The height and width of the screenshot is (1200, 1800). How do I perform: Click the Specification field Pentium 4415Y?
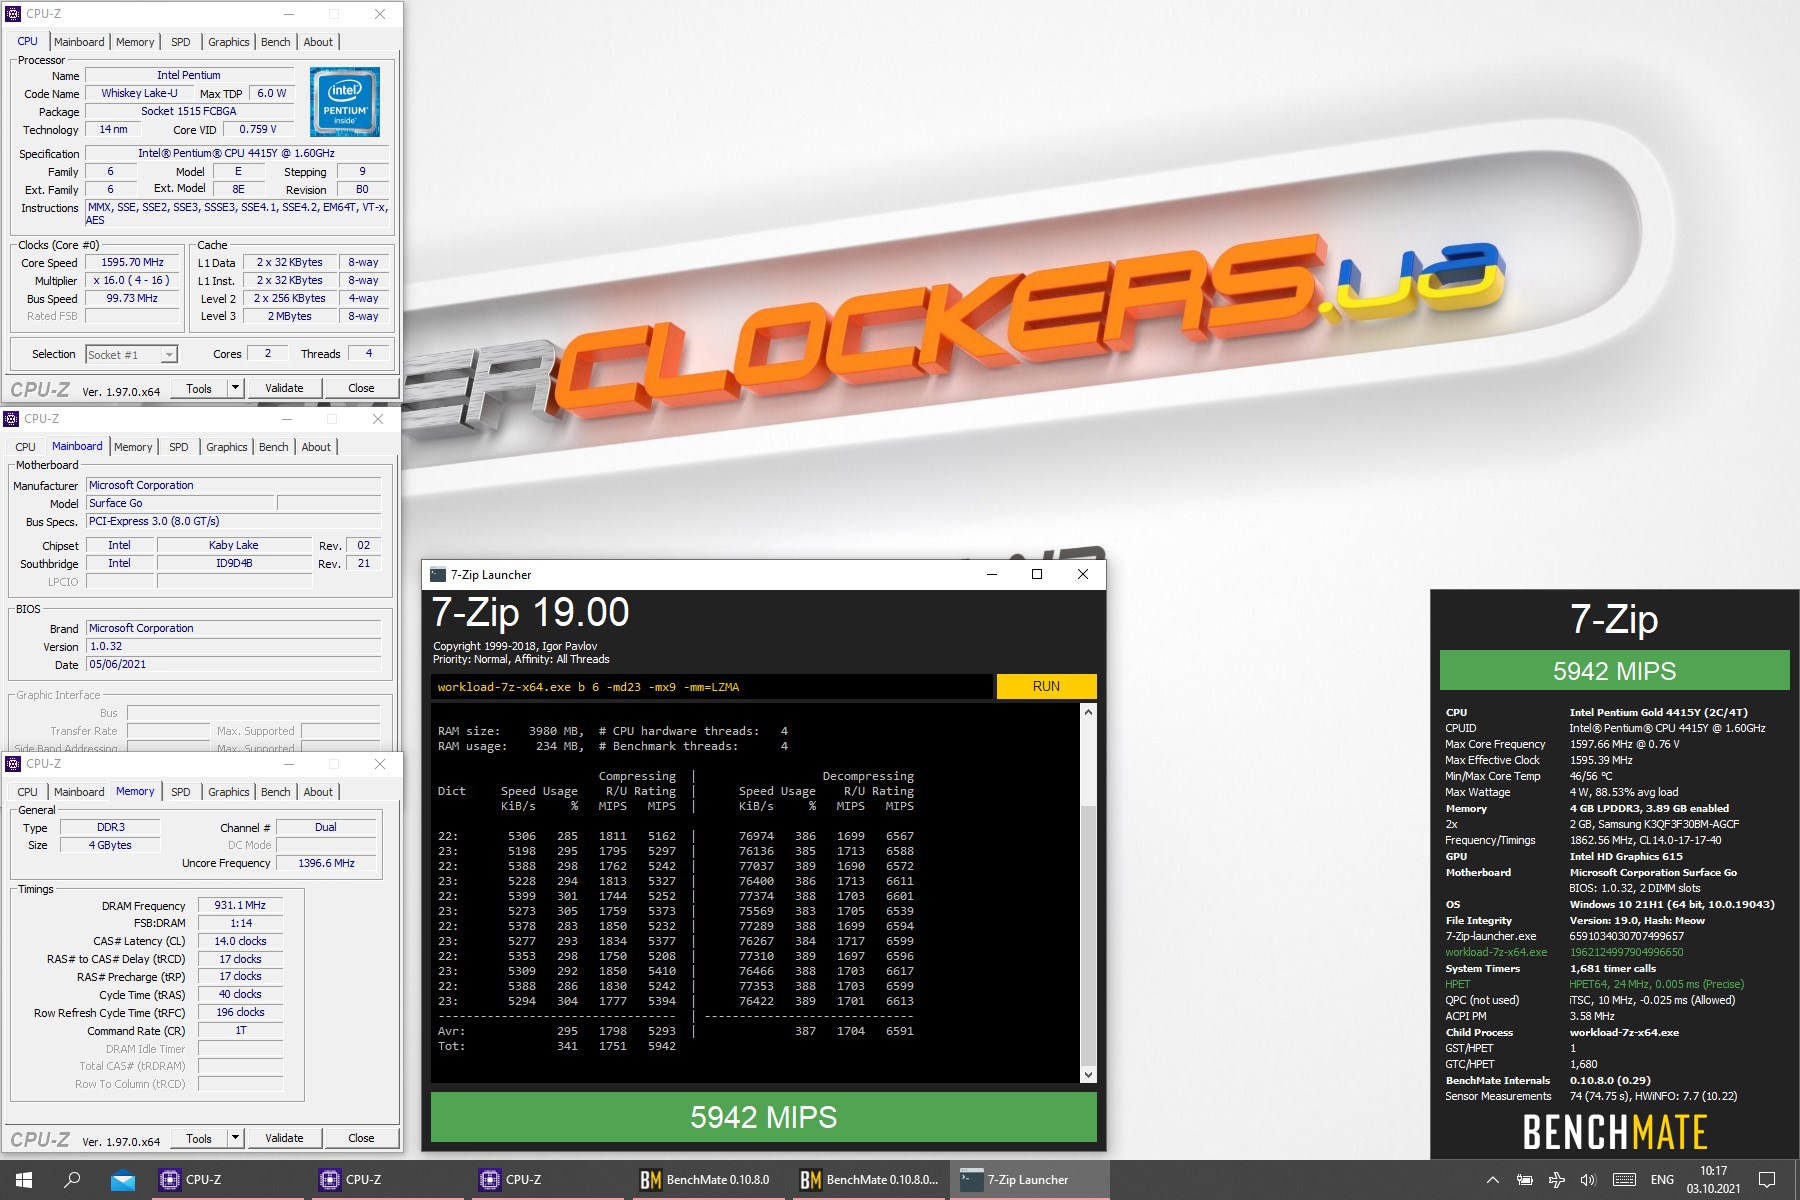237,153
